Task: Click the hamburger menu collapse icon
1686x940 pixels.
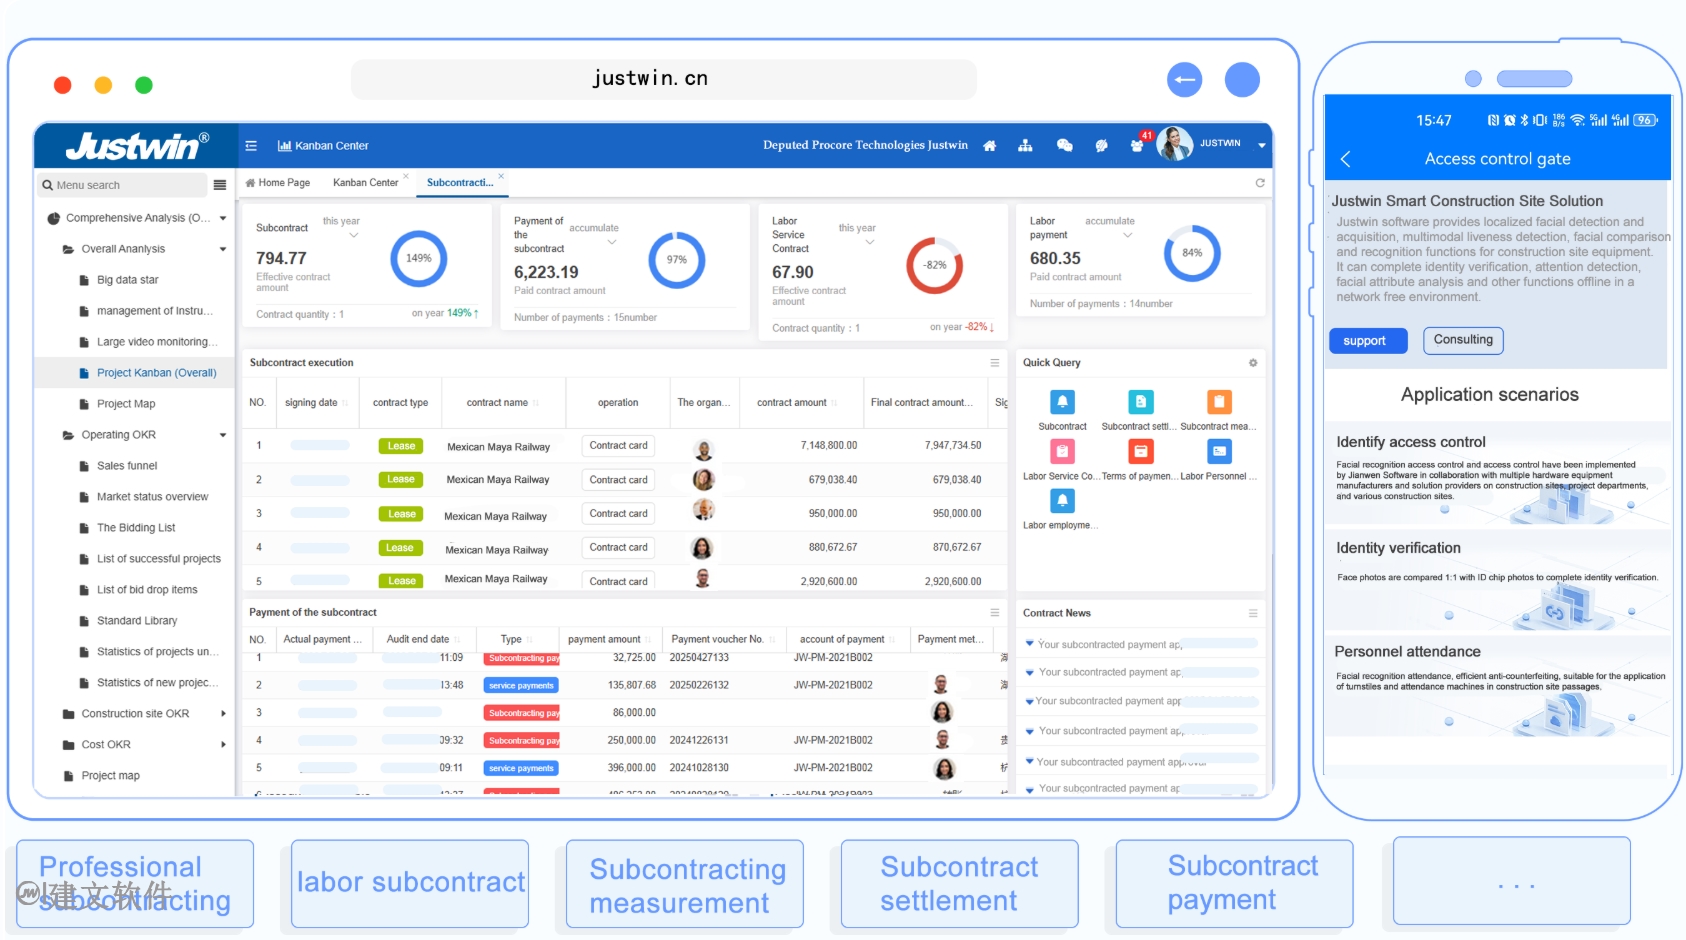Action: click(x=251, y=146)
